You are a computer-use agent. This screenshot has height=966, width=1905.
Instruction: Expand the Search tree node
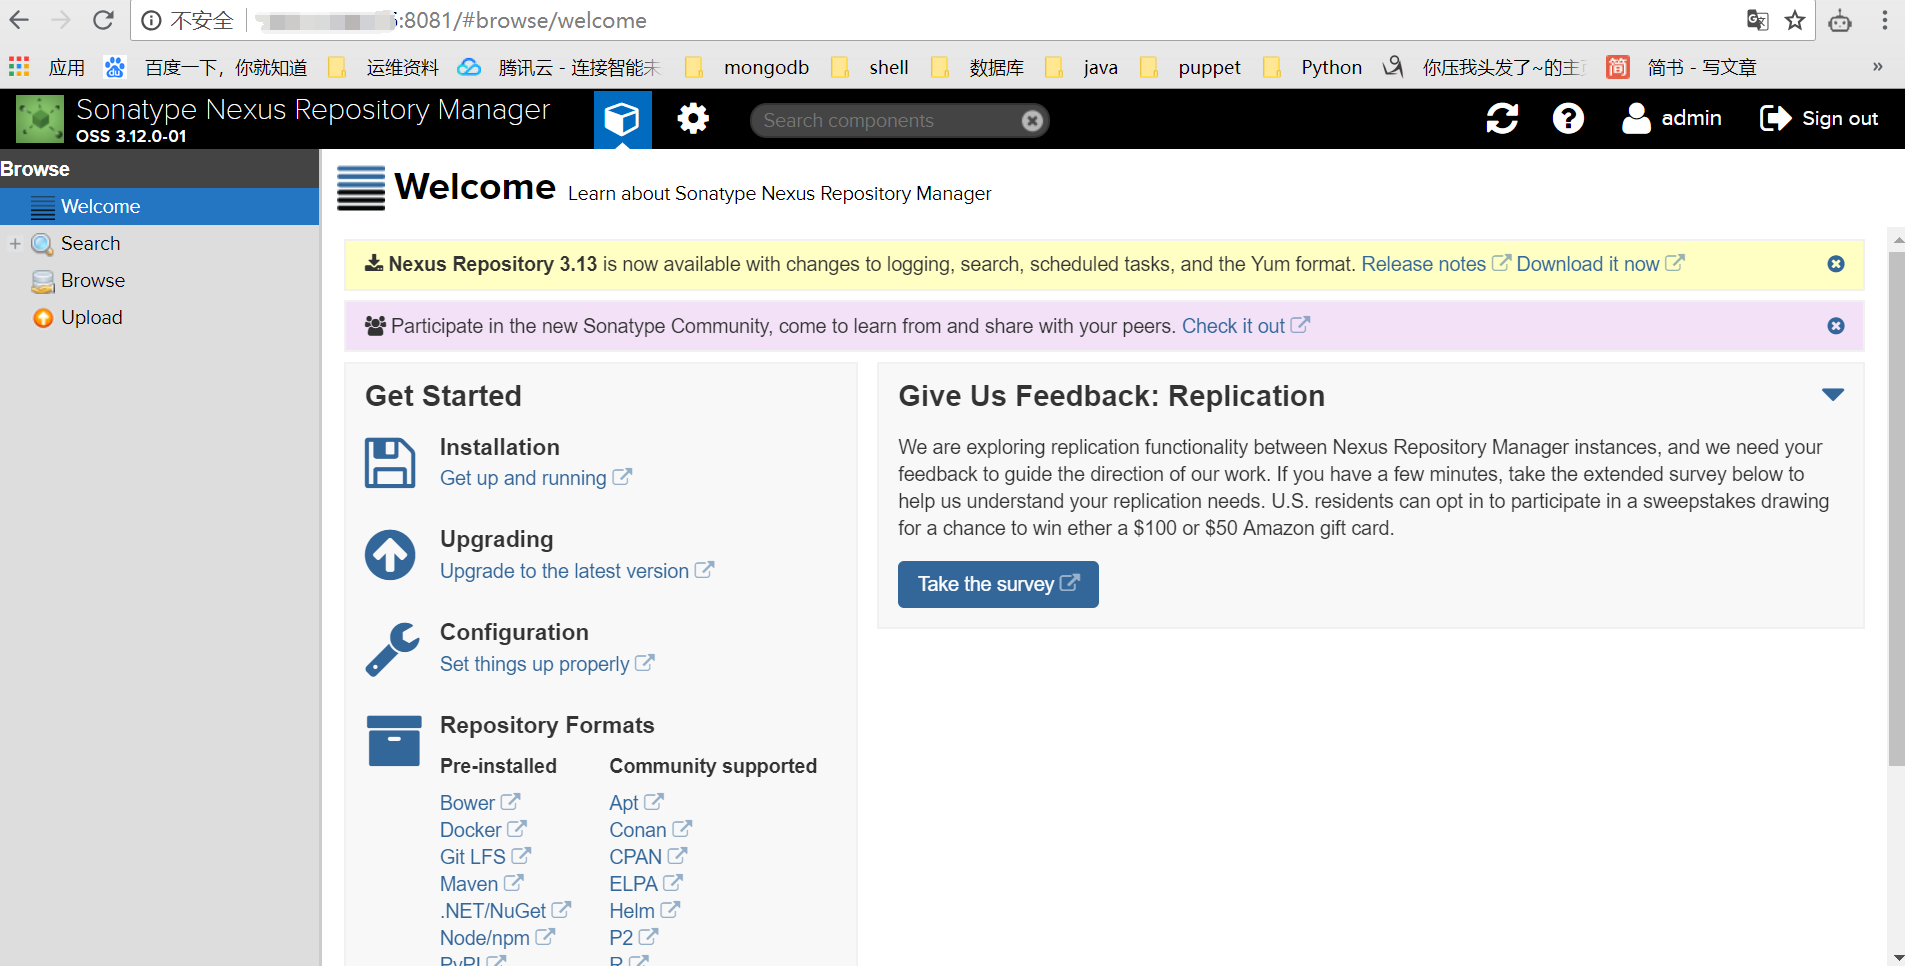15,244
